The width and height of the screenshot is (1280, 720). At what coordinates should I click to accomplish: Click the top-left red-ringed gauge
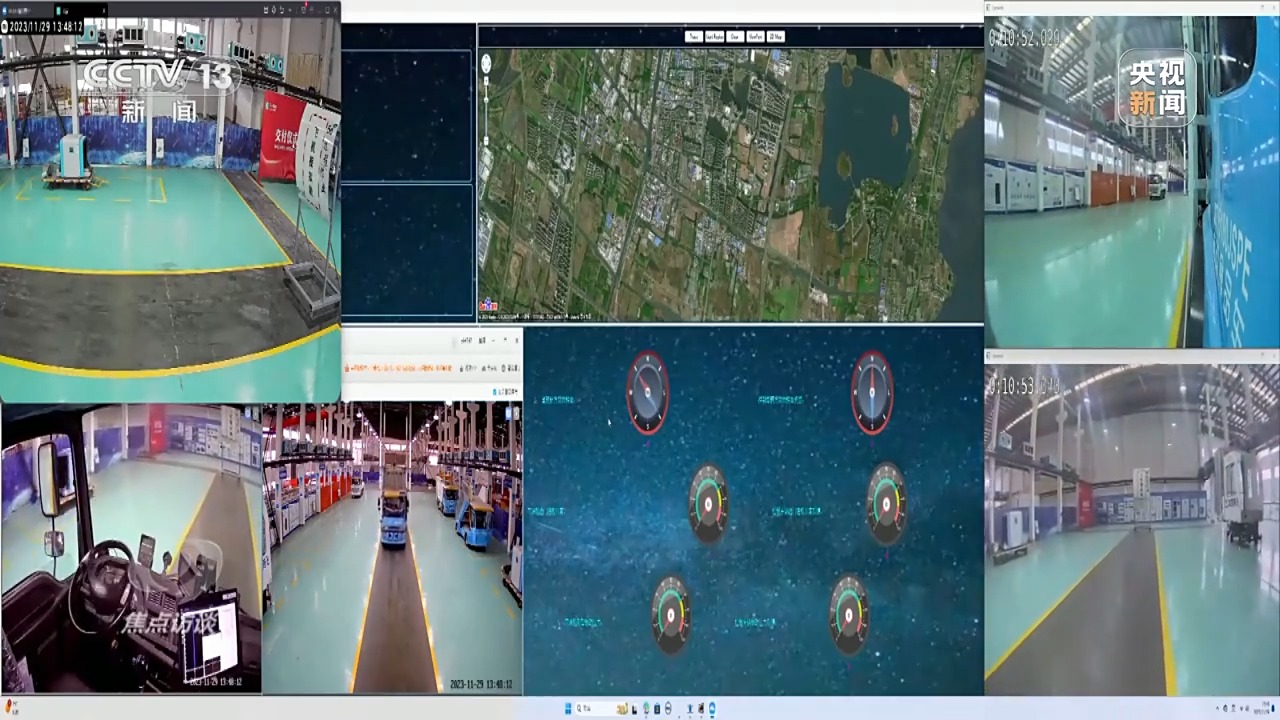647,392
